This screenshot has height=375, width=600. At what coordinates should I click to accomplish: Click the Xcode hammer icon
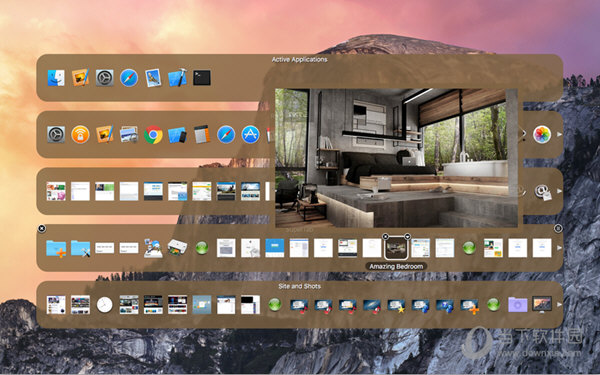click(177, 78)
